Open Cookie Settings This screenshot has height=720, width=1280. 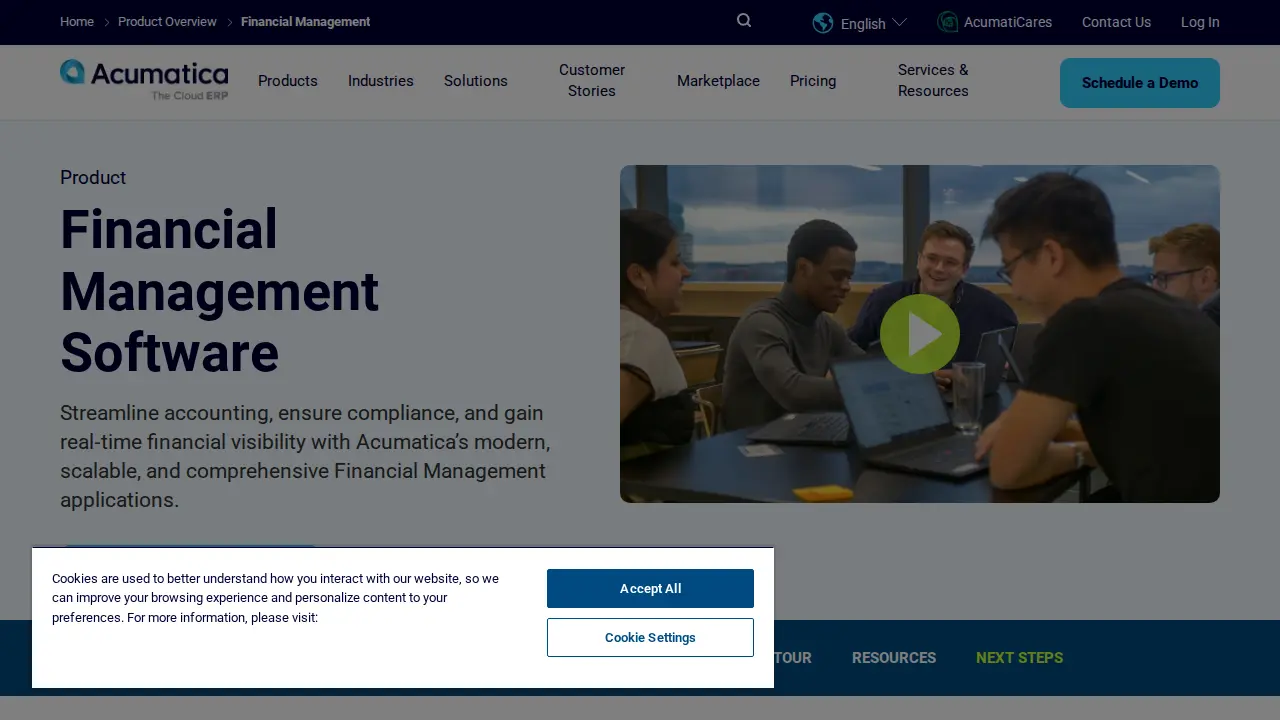point(650,637)
